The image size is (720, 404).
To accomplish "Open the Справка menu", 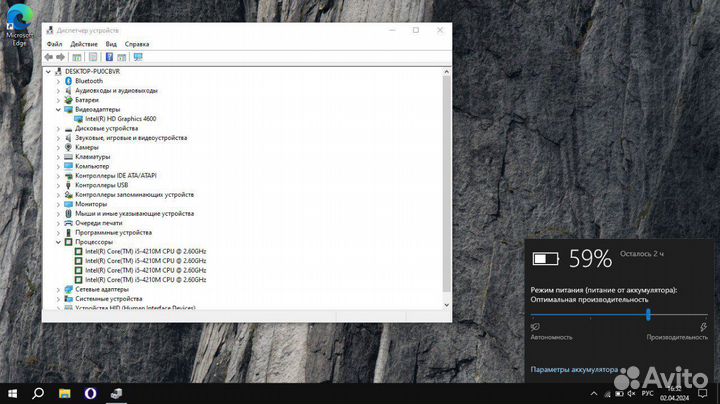I will [137, 44].
